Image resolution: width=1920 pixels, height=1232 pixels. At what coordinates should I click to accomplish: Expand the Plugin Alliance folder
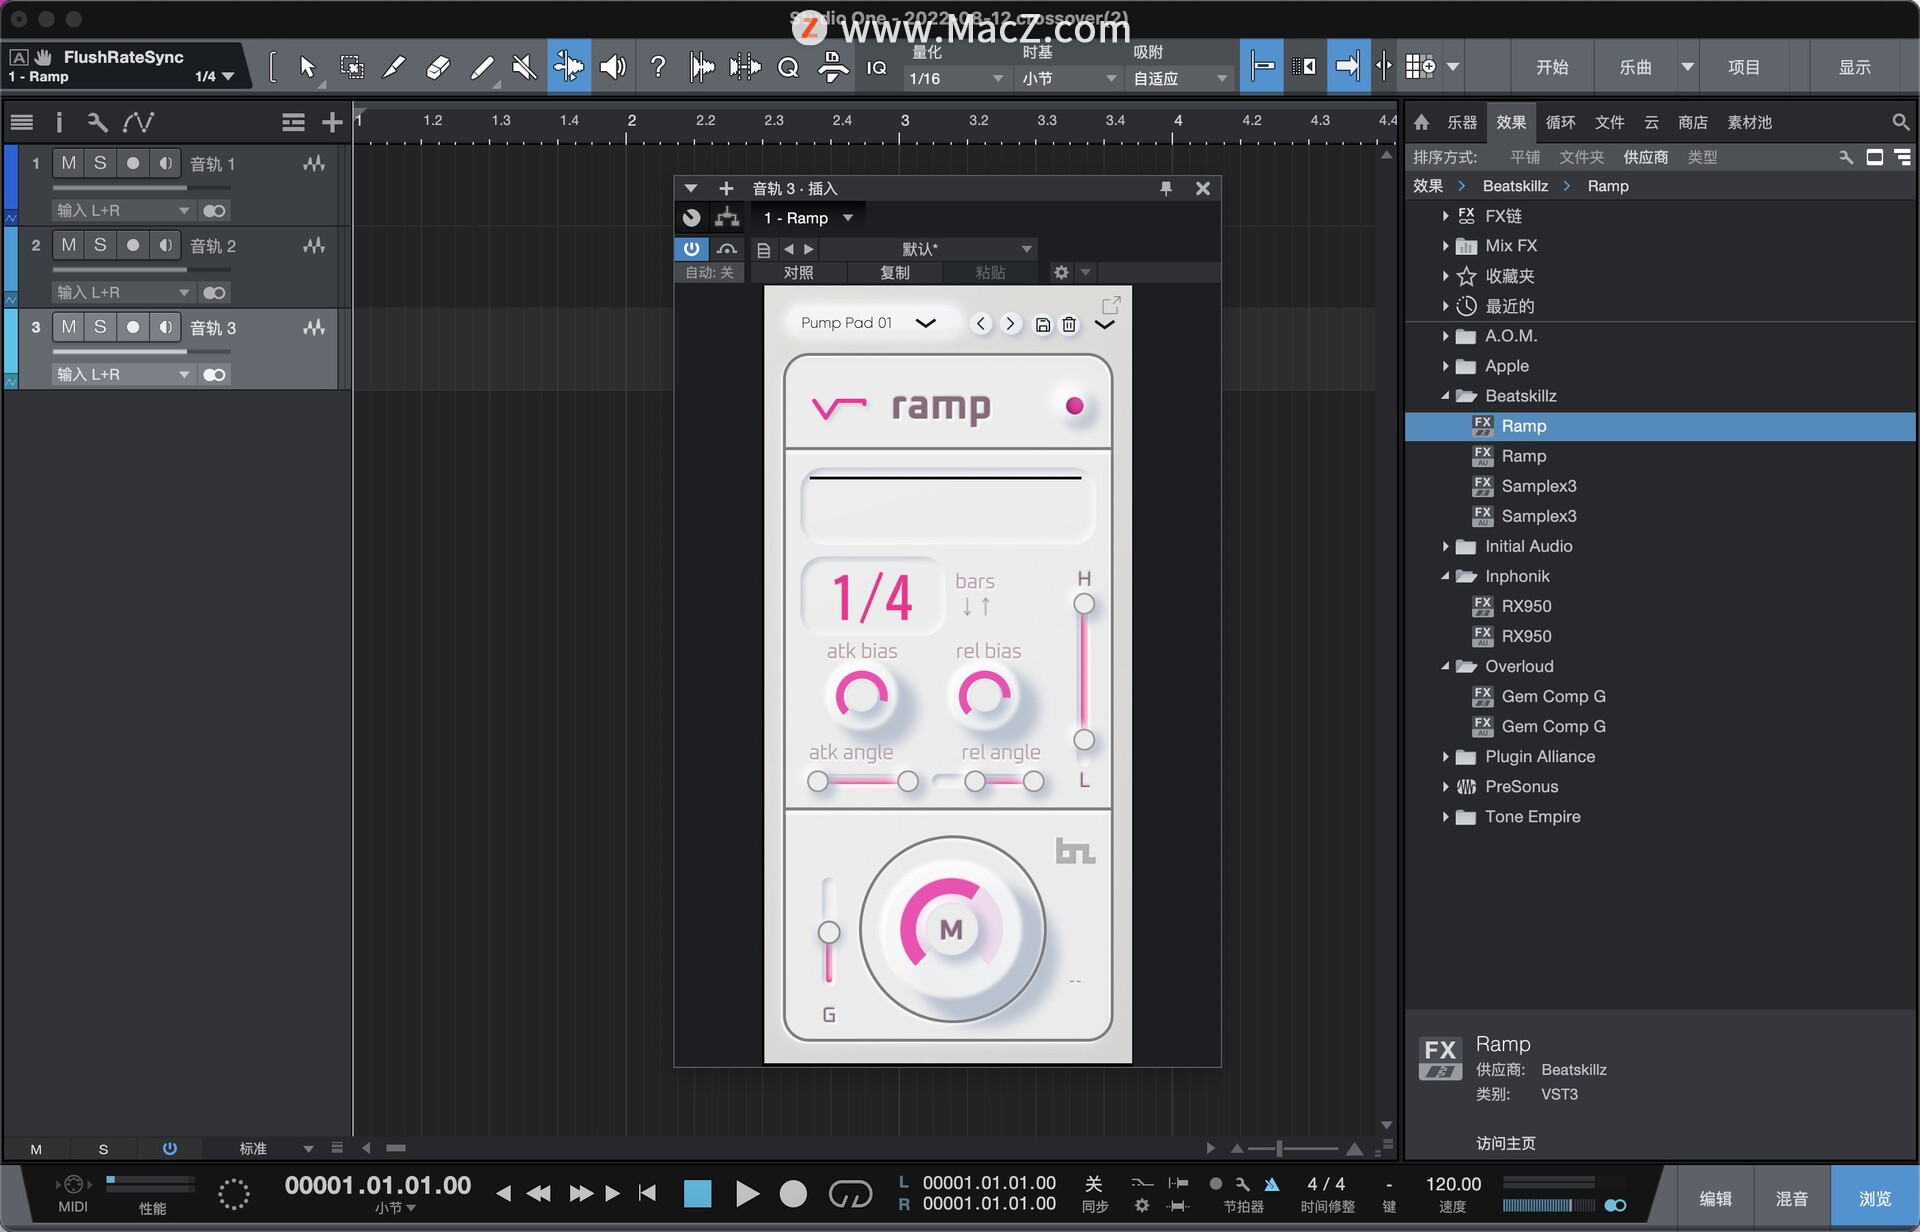coord(1445,757)
